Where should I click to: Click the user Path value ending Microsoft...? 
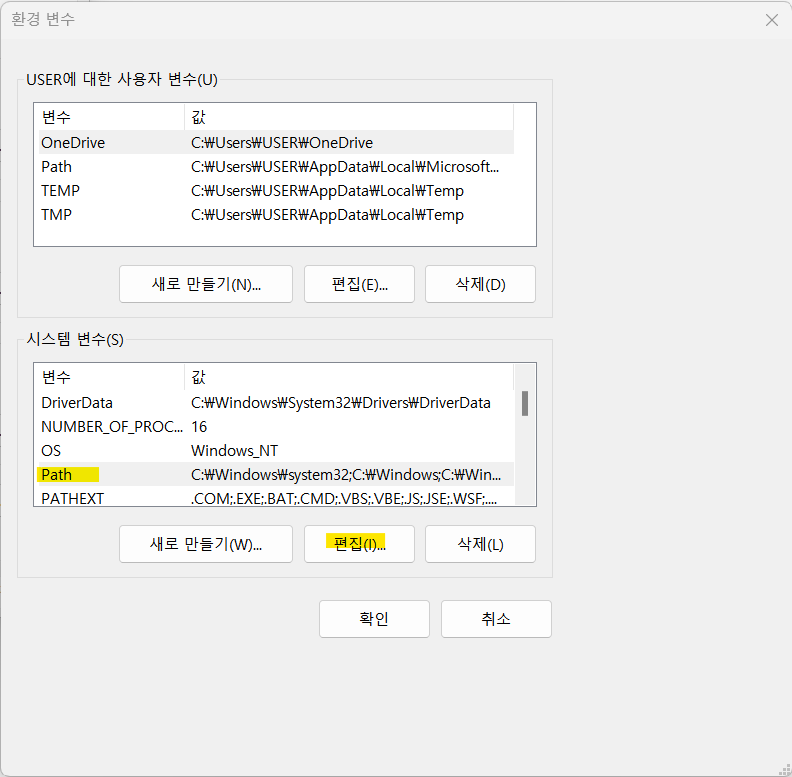(x=345, y=167)
